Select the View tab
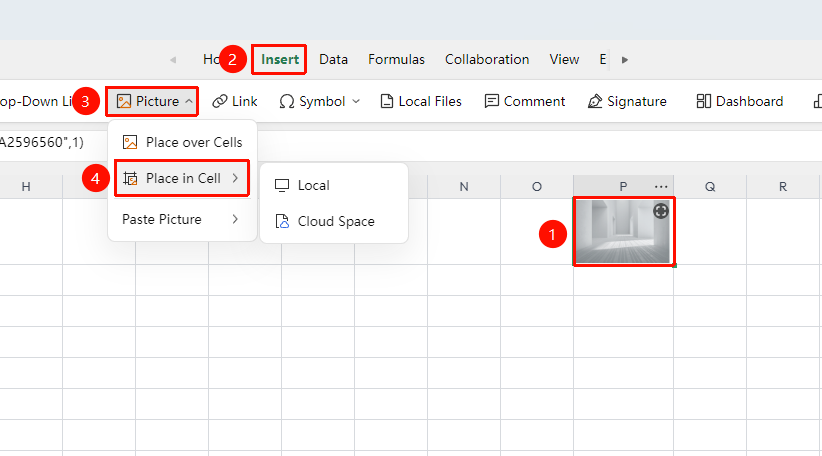822x456 pixels. pyautogui.click(x=564, y=59)
